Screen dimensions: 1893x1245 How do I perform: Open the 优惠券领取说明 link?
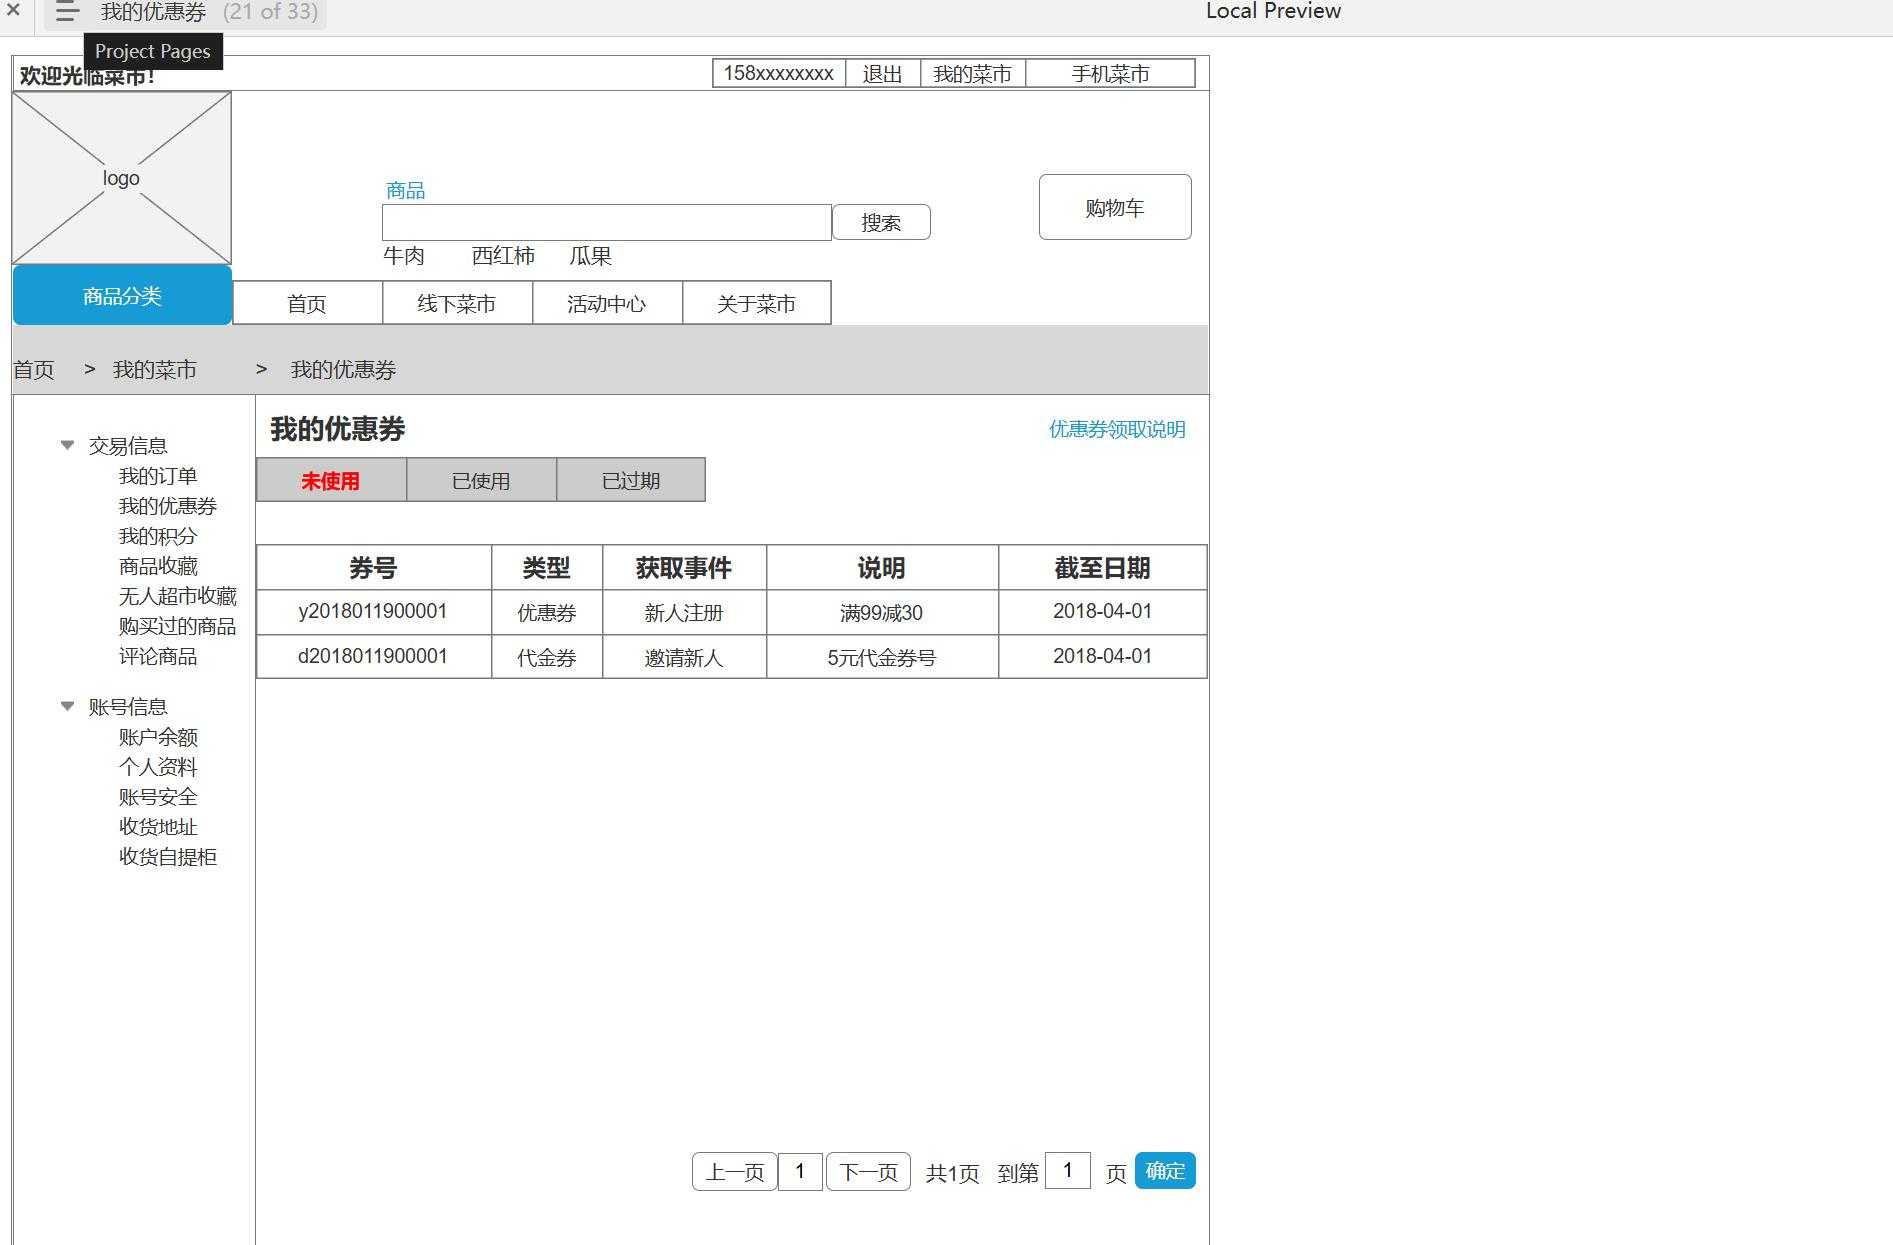(1117, 429)
